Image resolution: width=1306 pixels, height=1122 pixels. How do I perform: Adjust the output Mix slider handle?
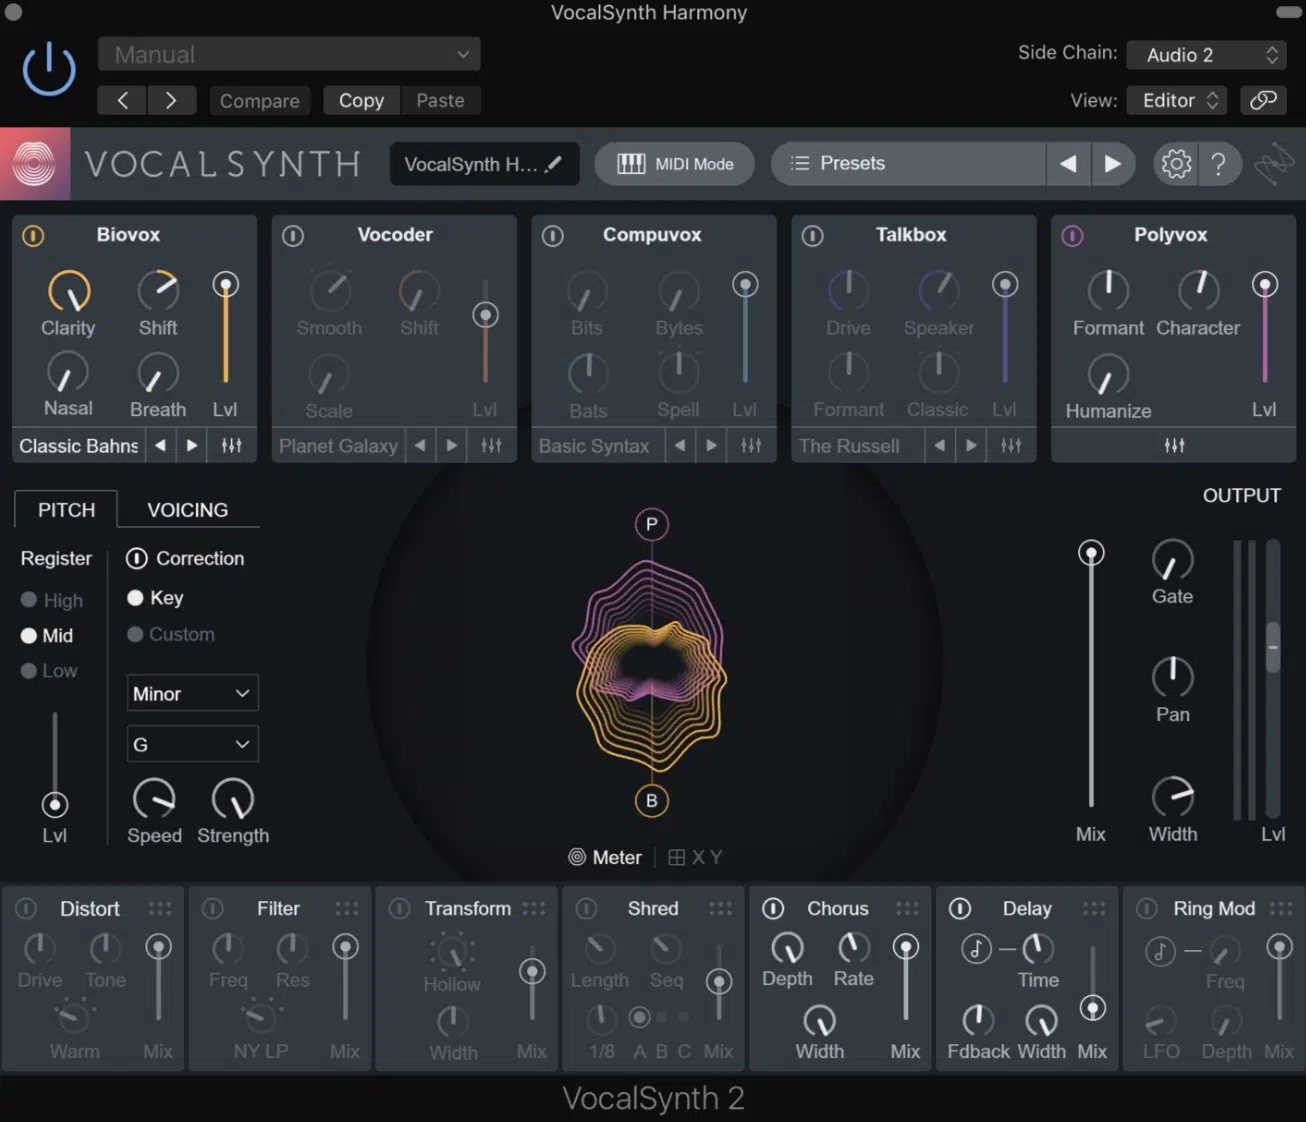1091,553
